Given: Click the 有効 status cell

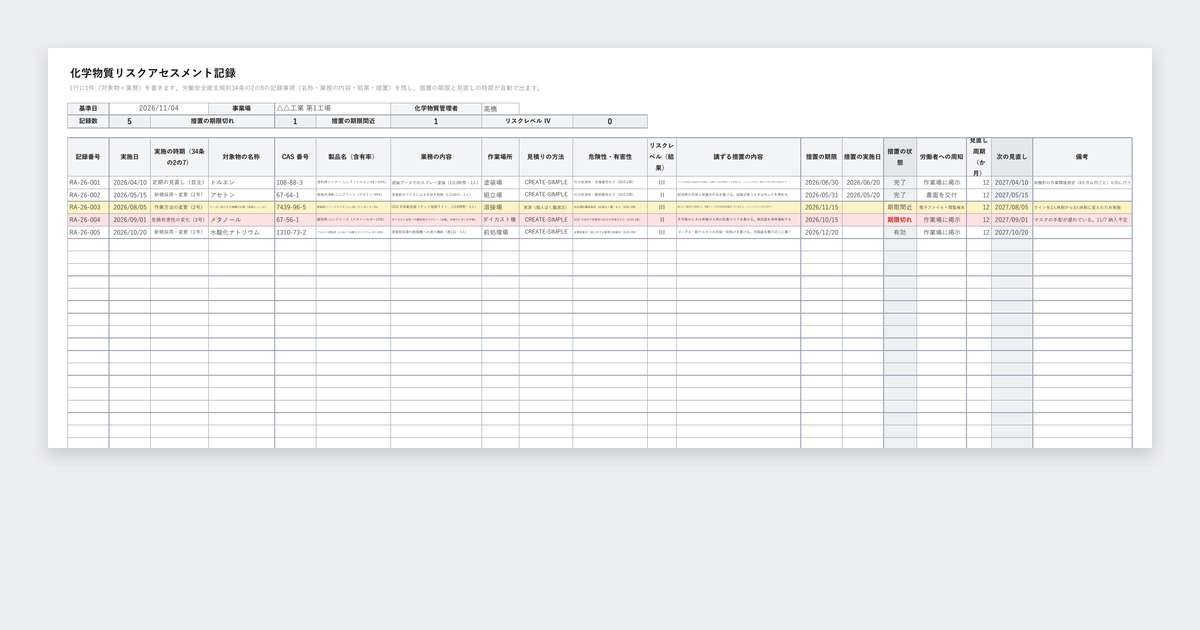Looking at the screenshot, I should coord(900,232).
